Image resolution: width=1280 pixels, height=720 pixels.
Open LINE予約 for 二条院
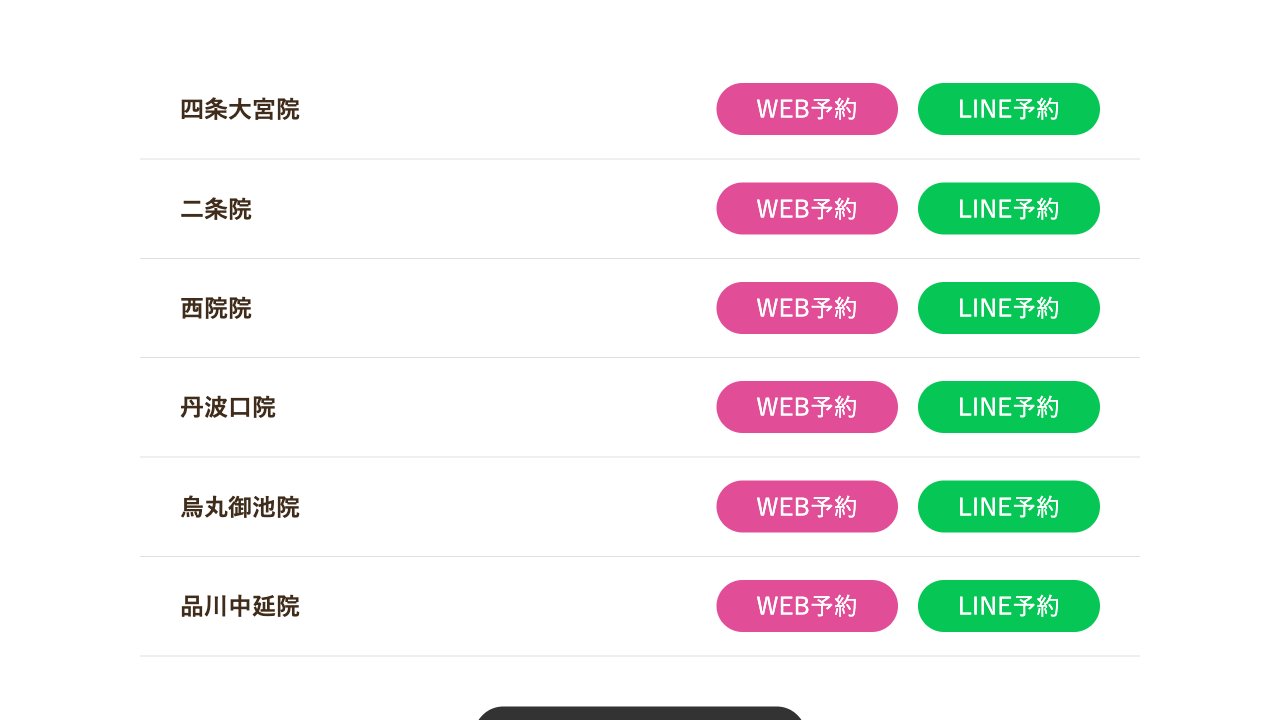pyautogui.click(x=1008, y=209)
